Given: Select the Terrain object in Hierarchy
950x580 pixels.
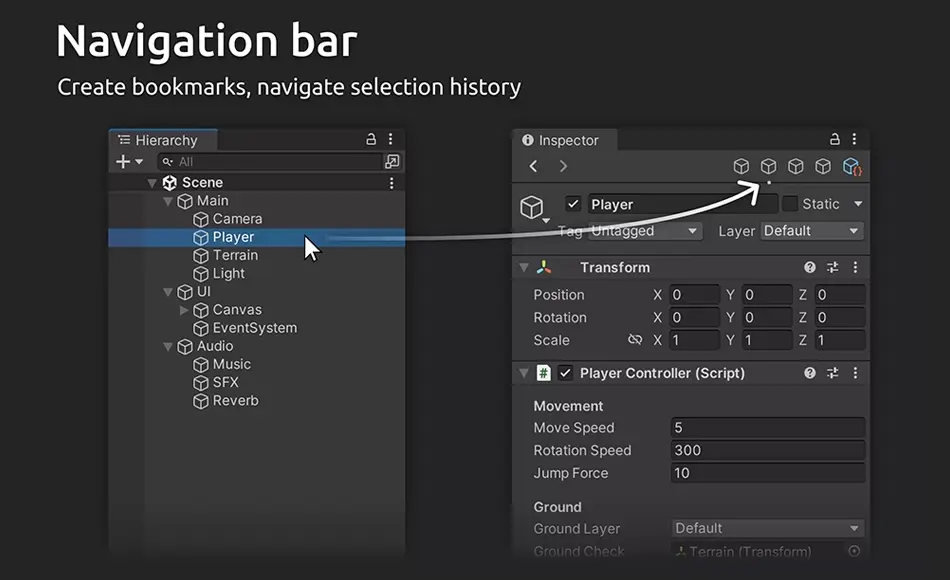Looking at the screenshot, I should 235,255.
